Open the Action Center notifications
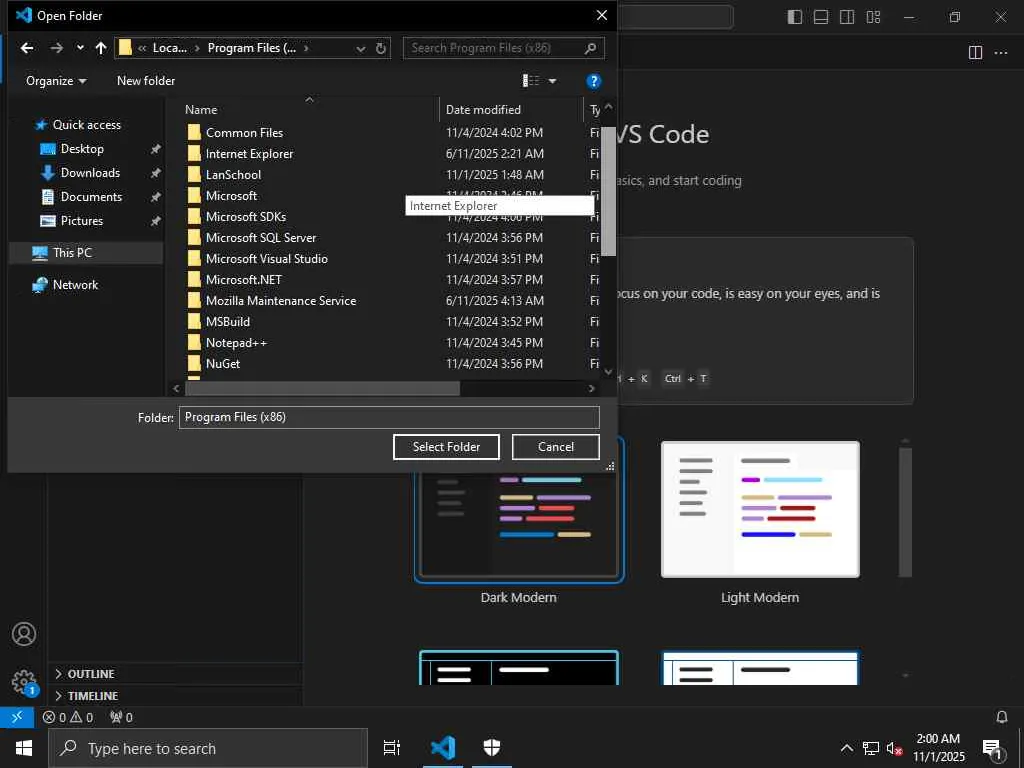 991,748
